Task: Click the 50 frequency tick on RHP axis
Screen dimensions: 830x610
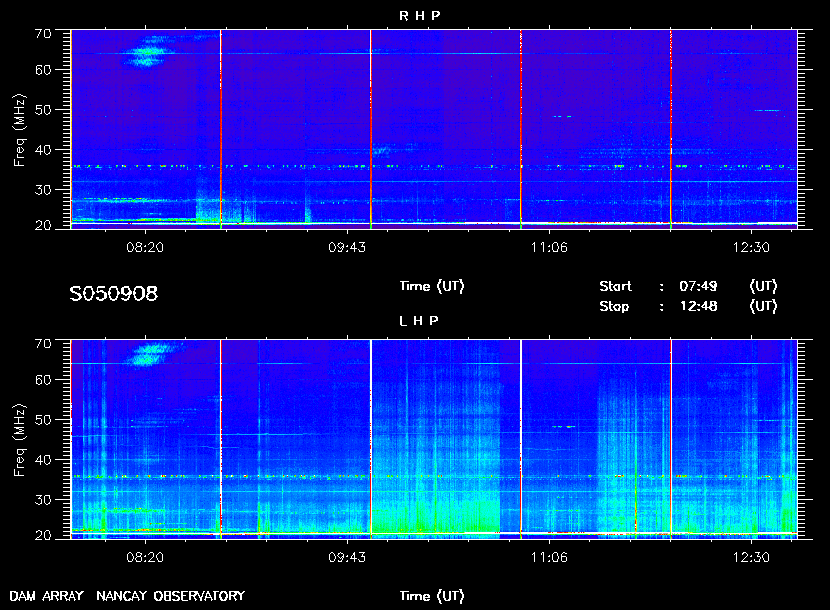Action: tap(43, 110)
